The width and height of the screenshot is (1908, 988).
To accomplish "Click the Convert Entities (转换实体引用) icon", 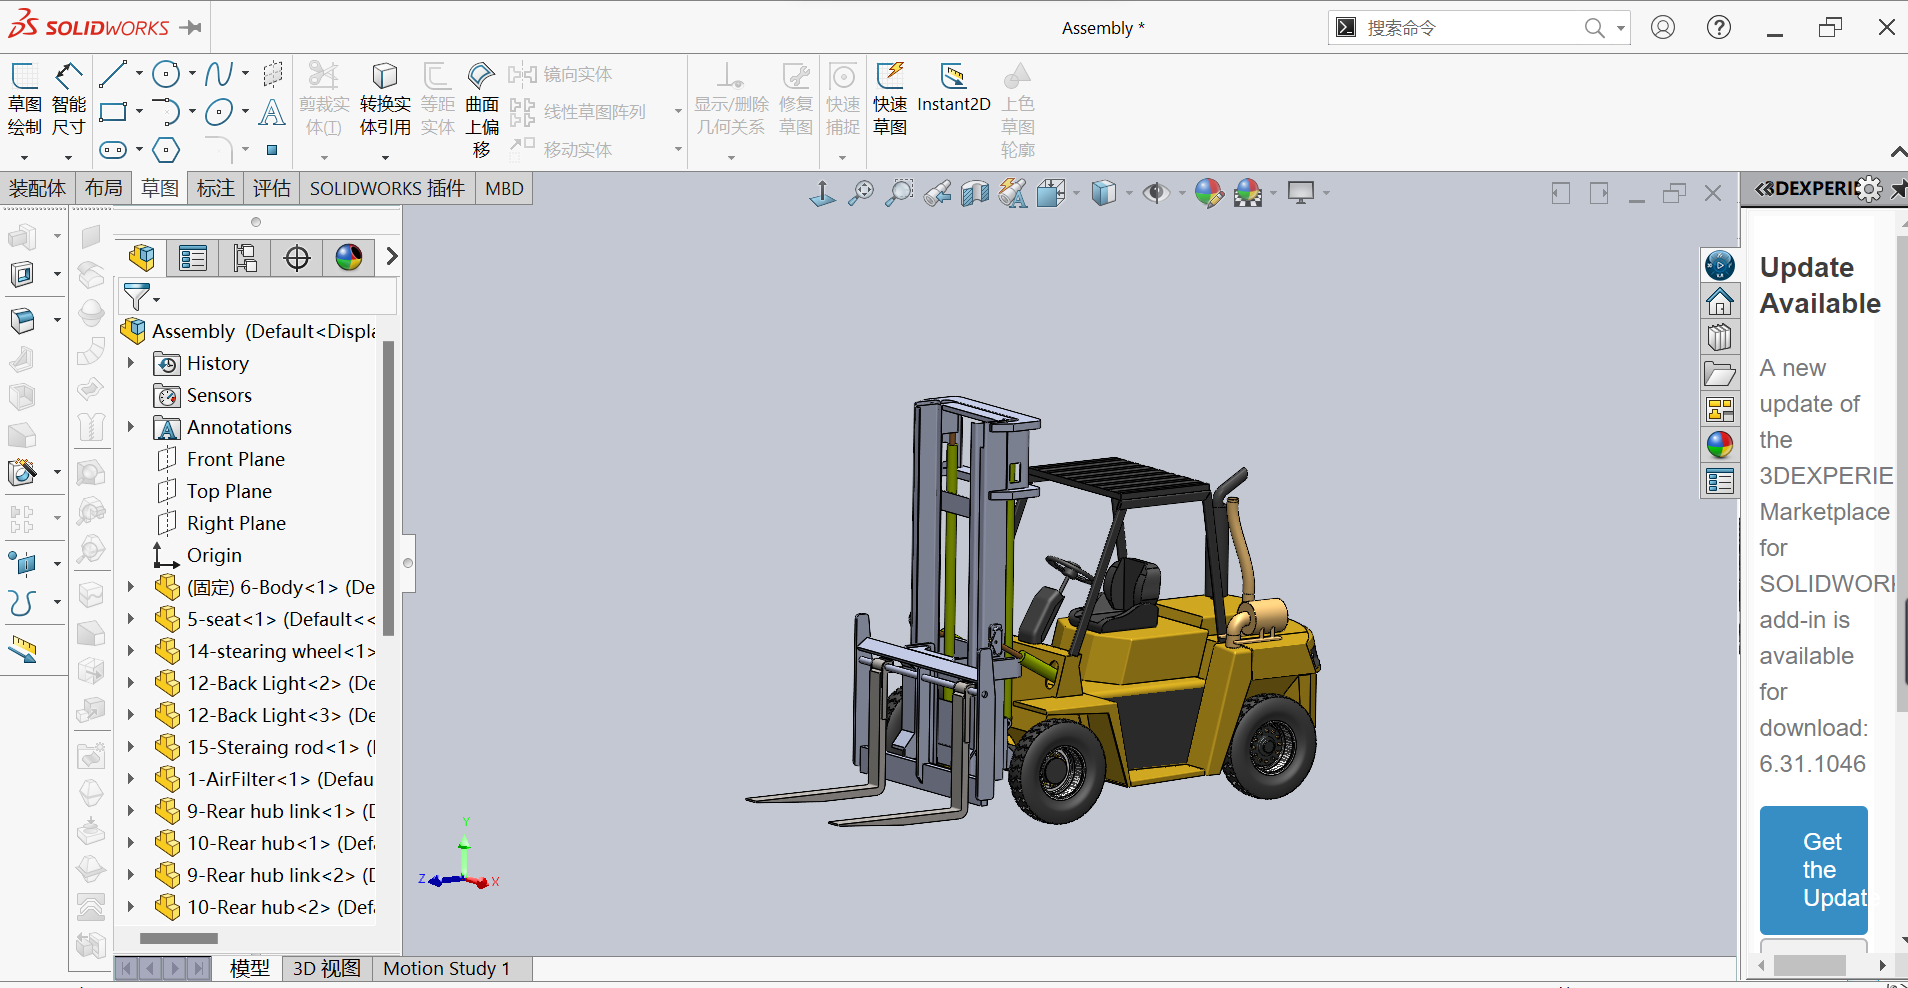I will pos(385,100).
